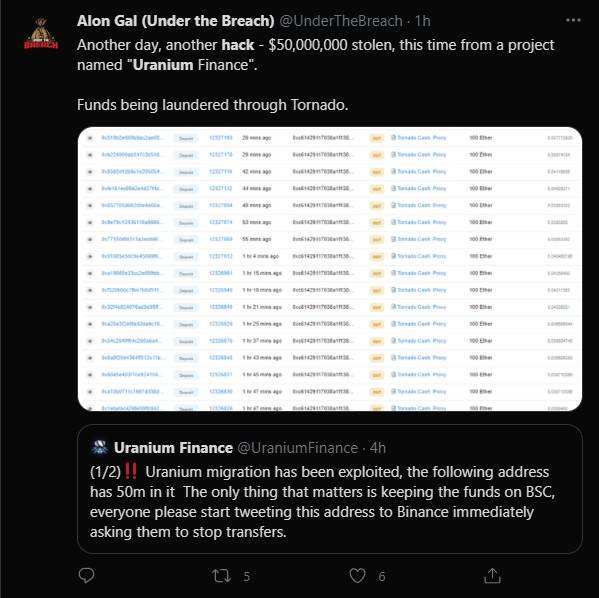
Task: Open the @UraniumFinance handle
Action: [x=298, y=448]
